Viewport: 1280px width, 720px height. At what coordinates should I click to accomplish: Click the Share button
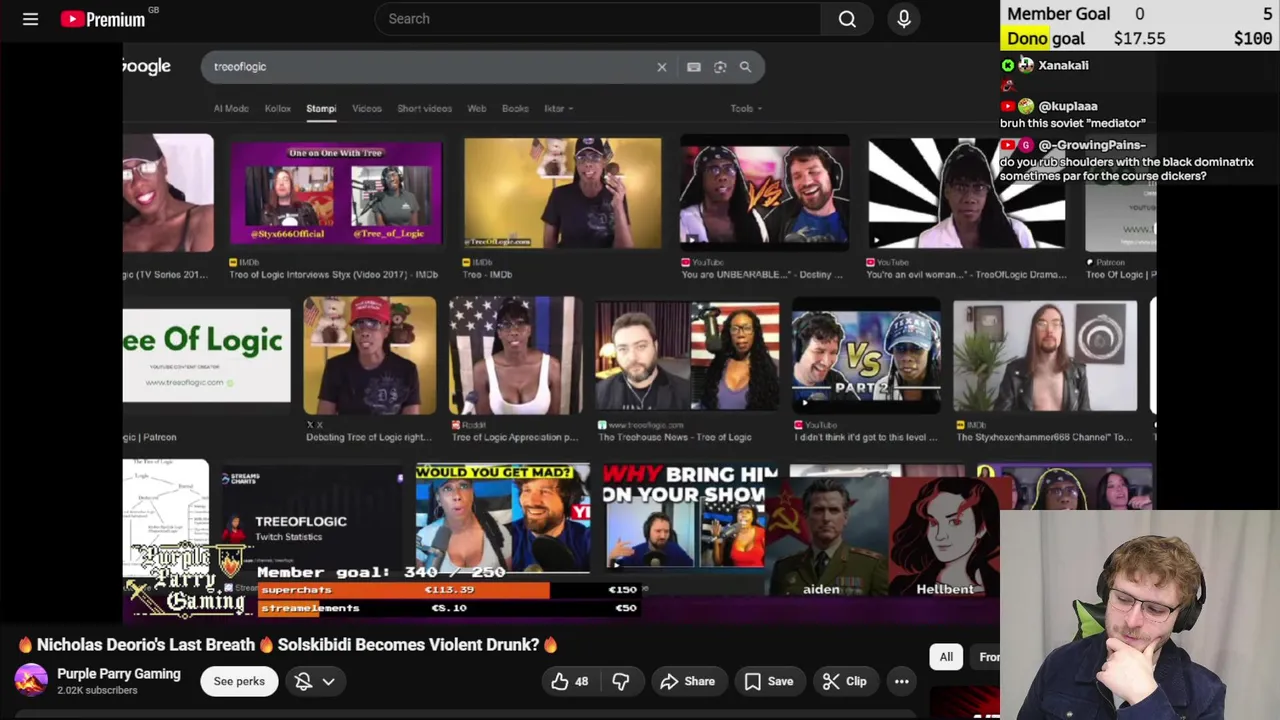tap(688, 681)
